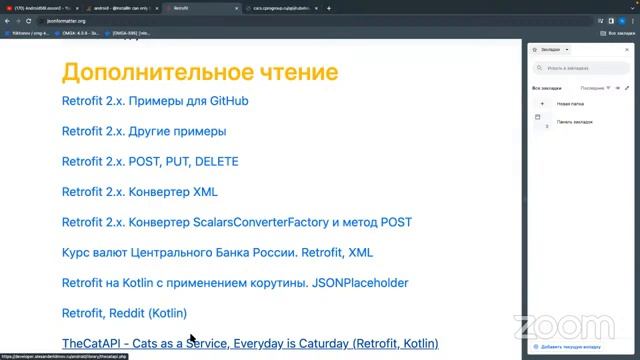The image size is (640, 360).
Task: Open Retrofit 2.x GitHub examples link
Action: click(x=155, y=101)
